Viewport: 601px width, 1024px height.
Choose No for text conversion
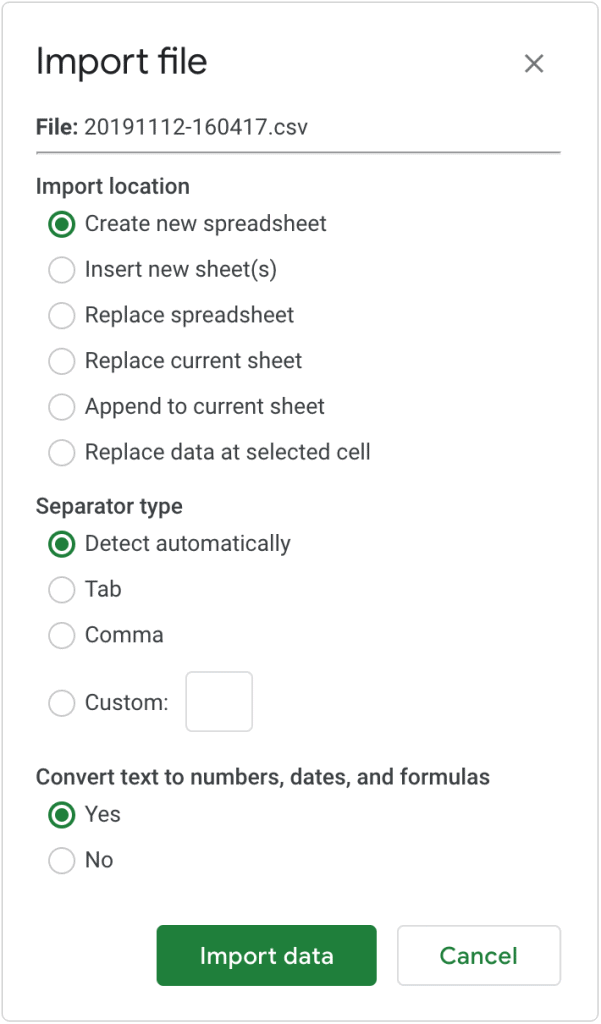(x=62, y=861)
